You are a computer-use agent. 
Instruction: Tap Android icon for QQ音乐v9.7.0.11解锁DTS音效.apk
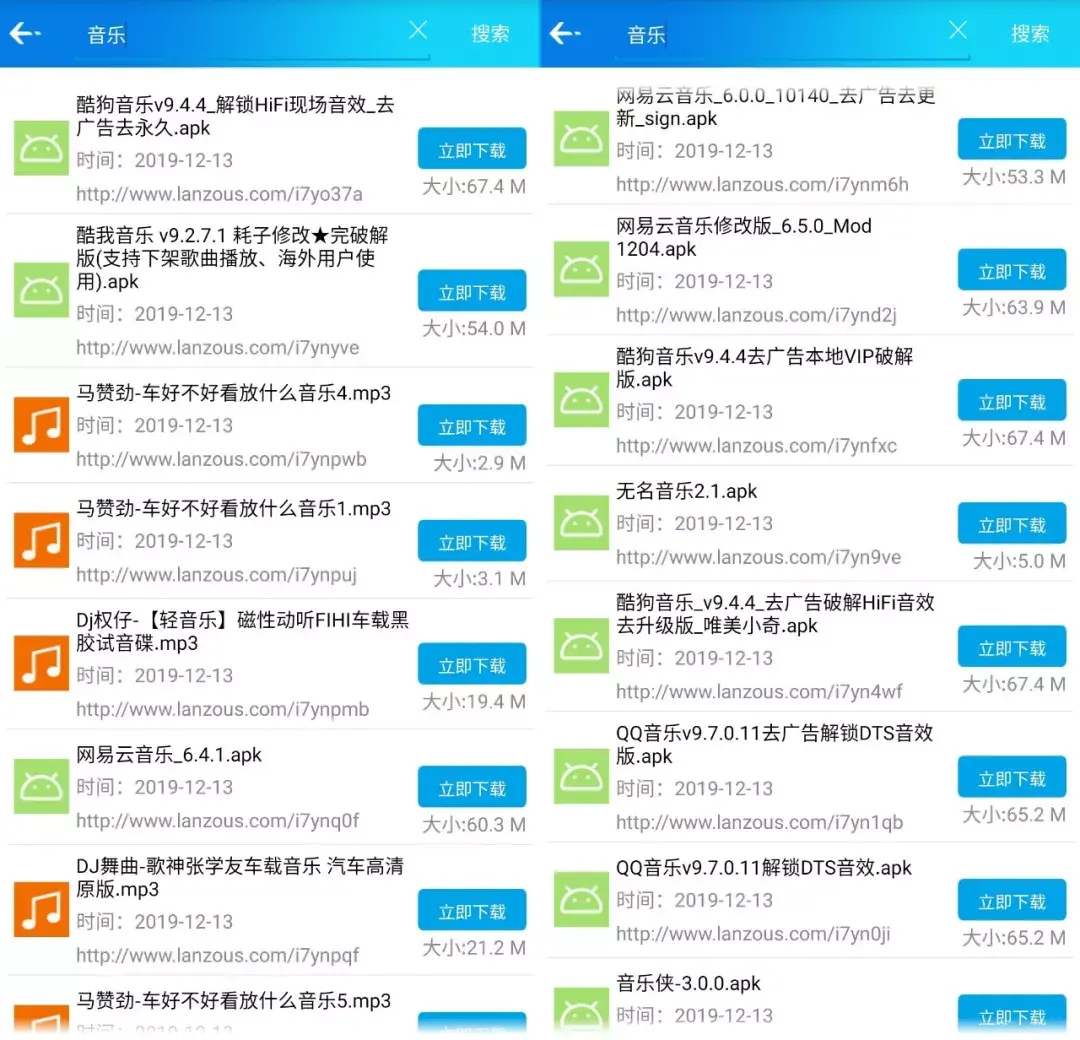coord(581,899)
